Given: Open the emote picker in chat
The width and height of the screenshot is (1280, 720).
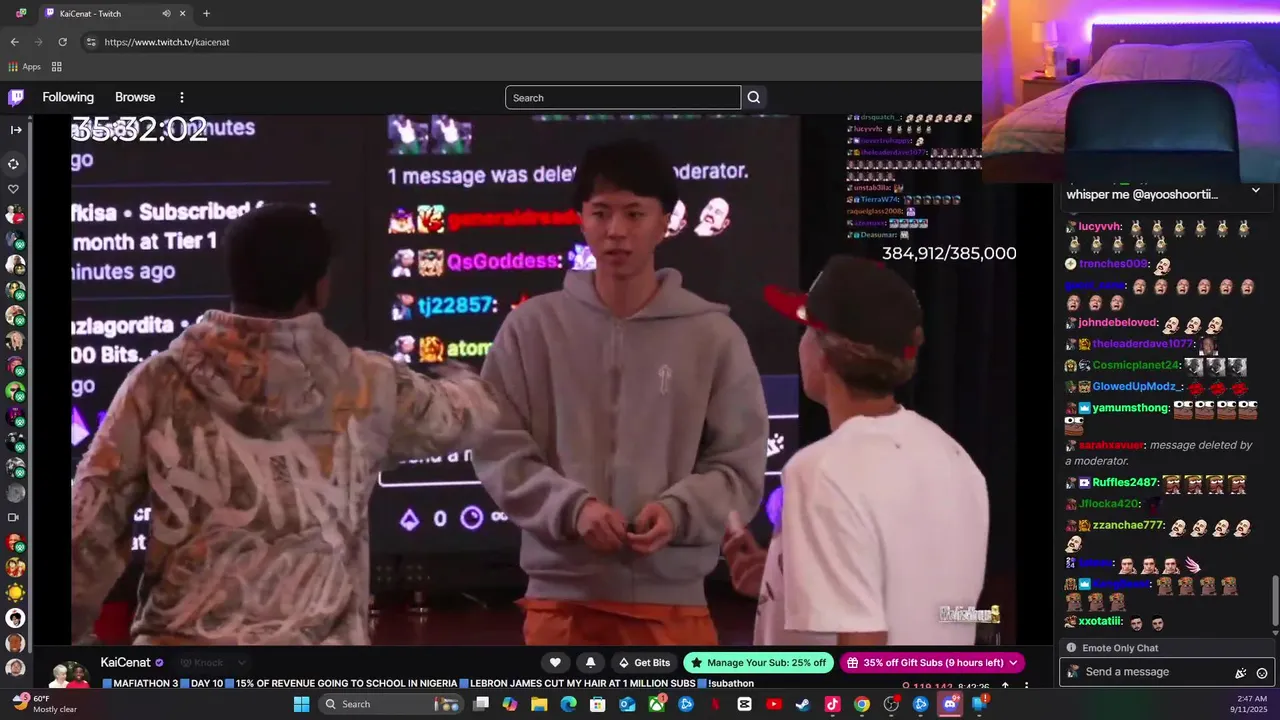Looking at the screenshot, I should coord(1262,673).
